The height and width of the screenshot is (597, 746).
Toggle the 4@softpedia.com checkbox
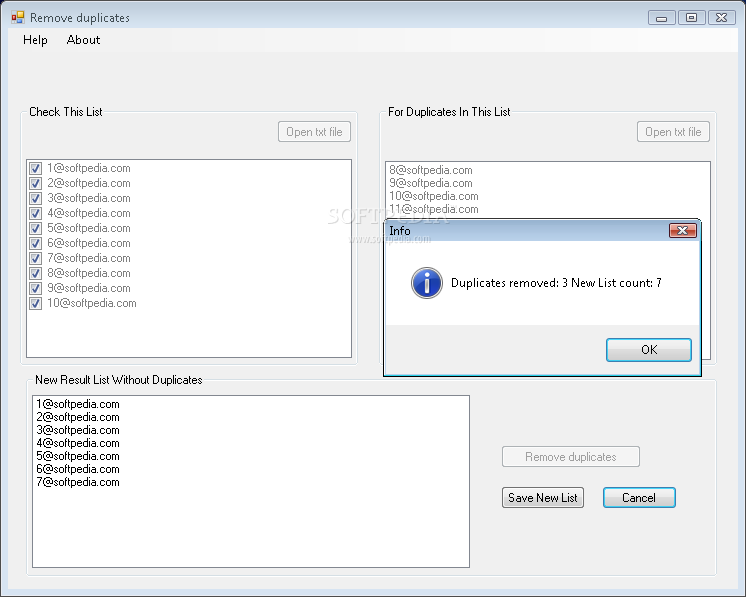point(35,213)
